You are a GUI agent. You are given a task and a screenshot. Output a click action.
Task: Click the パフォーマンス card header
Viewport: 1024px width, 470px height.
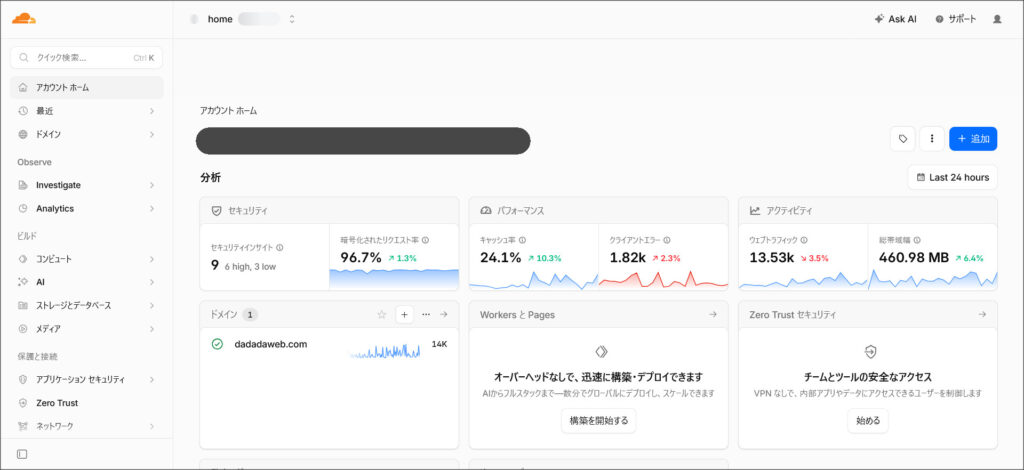(x=598, y=211)
